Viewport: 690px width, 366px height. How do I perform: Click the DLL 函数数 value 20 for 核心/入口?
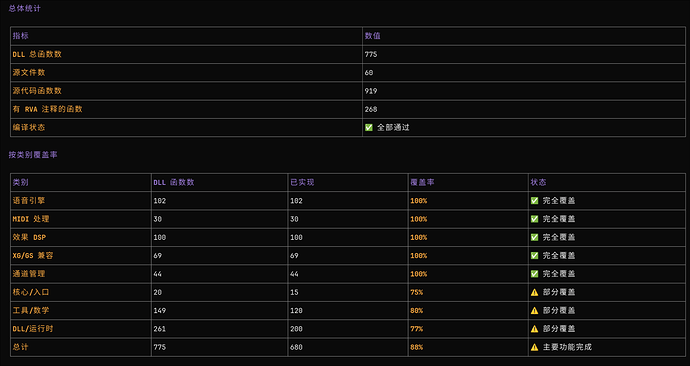click(x=158, y=292)
